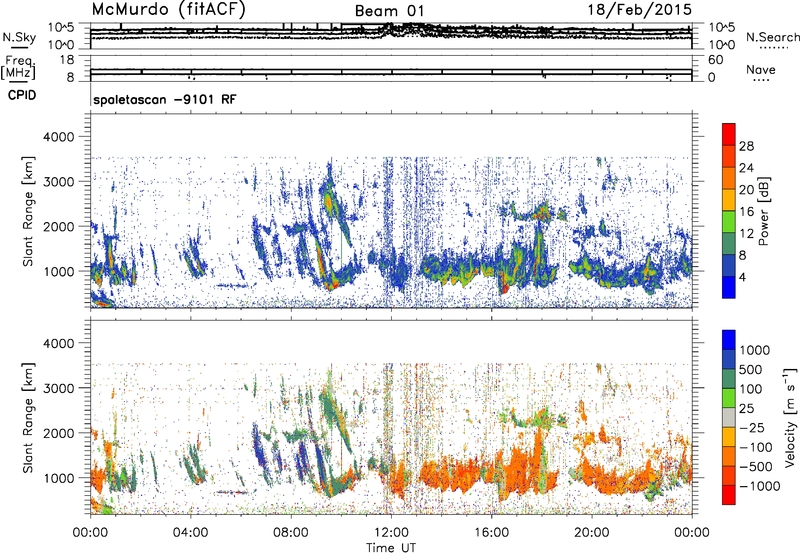800x554 pixels.
Task: Click the '4000' tick on the power panel
Action: tap(60, 137)
